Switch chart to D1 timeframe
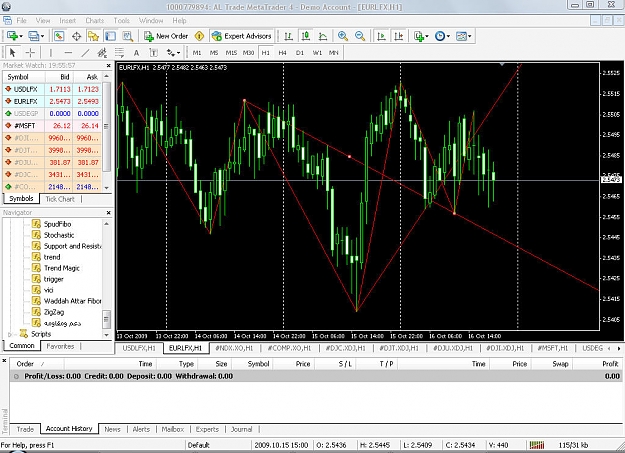Image resolution: width=625 pixels, height=453 pixels. coord(300,53)
